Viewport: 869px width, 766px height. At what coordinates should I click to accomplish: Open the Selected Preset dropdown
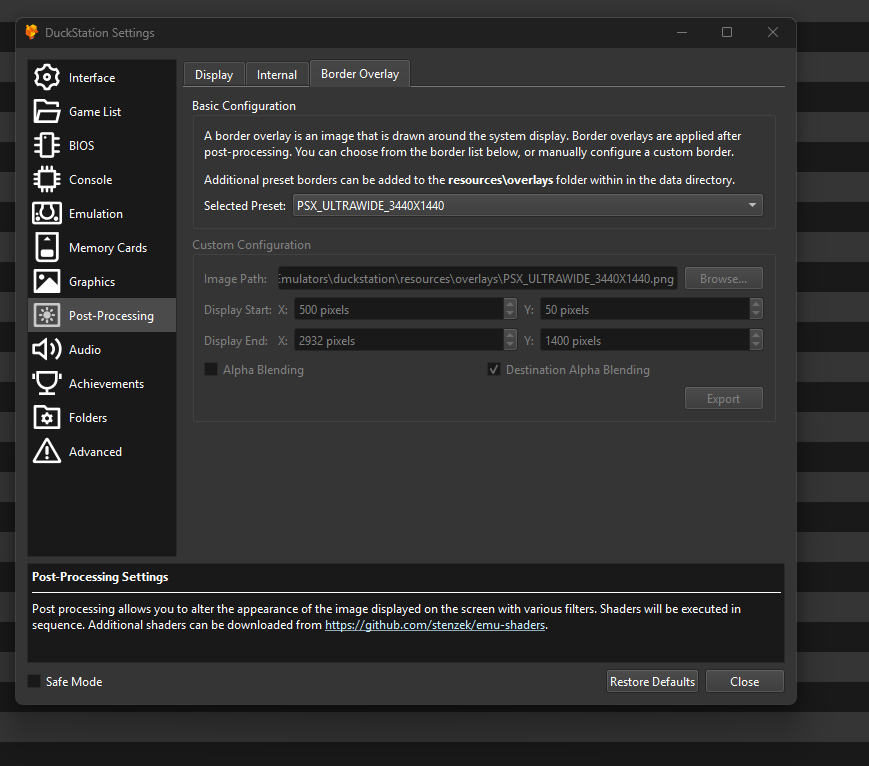pos(528,206)
